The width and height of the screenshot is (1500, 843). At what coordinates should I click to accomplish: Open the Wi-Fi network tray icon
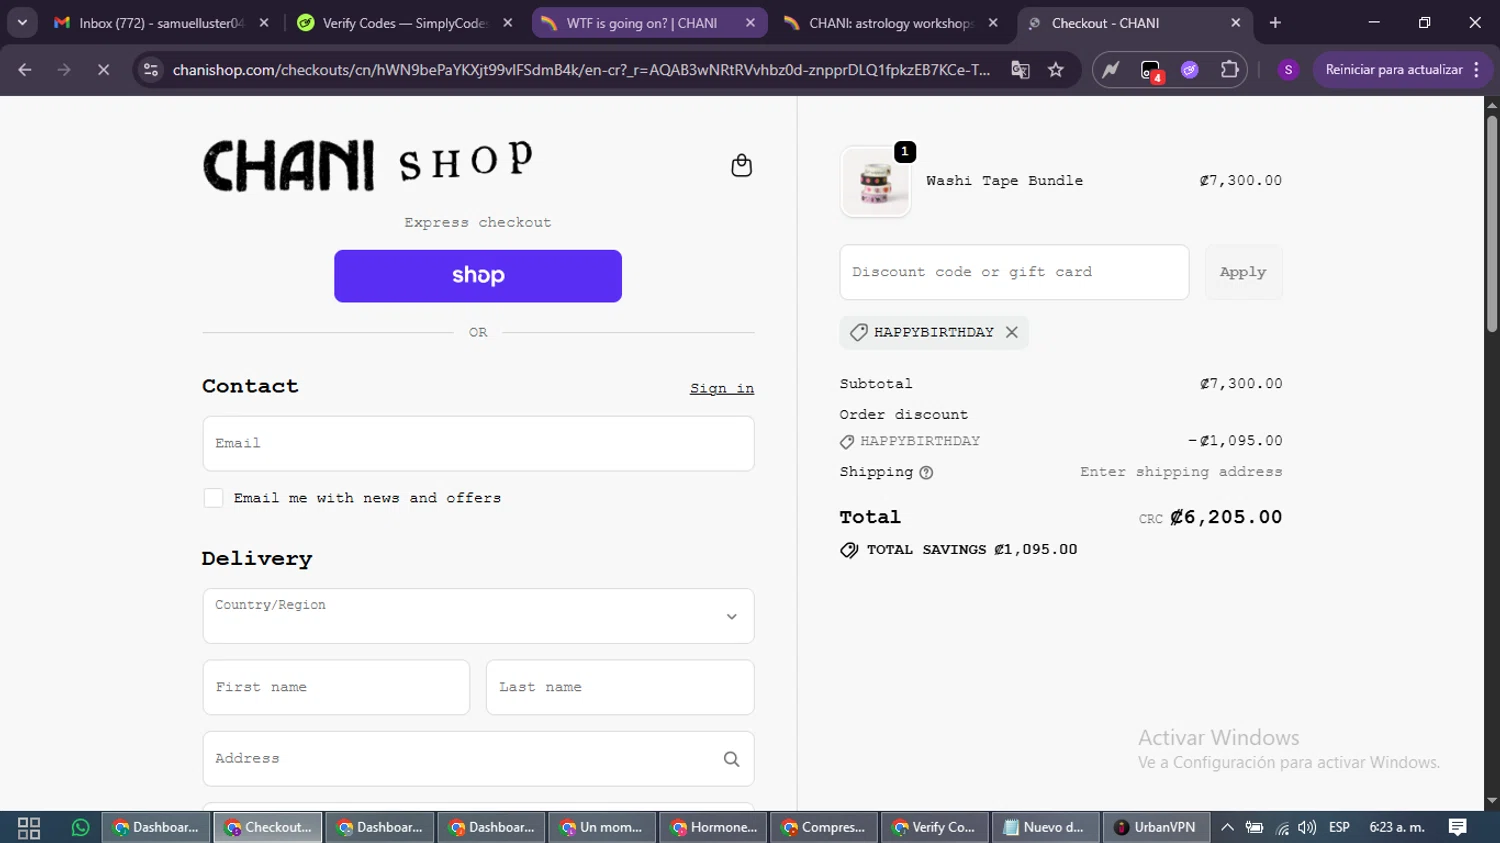click(1282, 828)
